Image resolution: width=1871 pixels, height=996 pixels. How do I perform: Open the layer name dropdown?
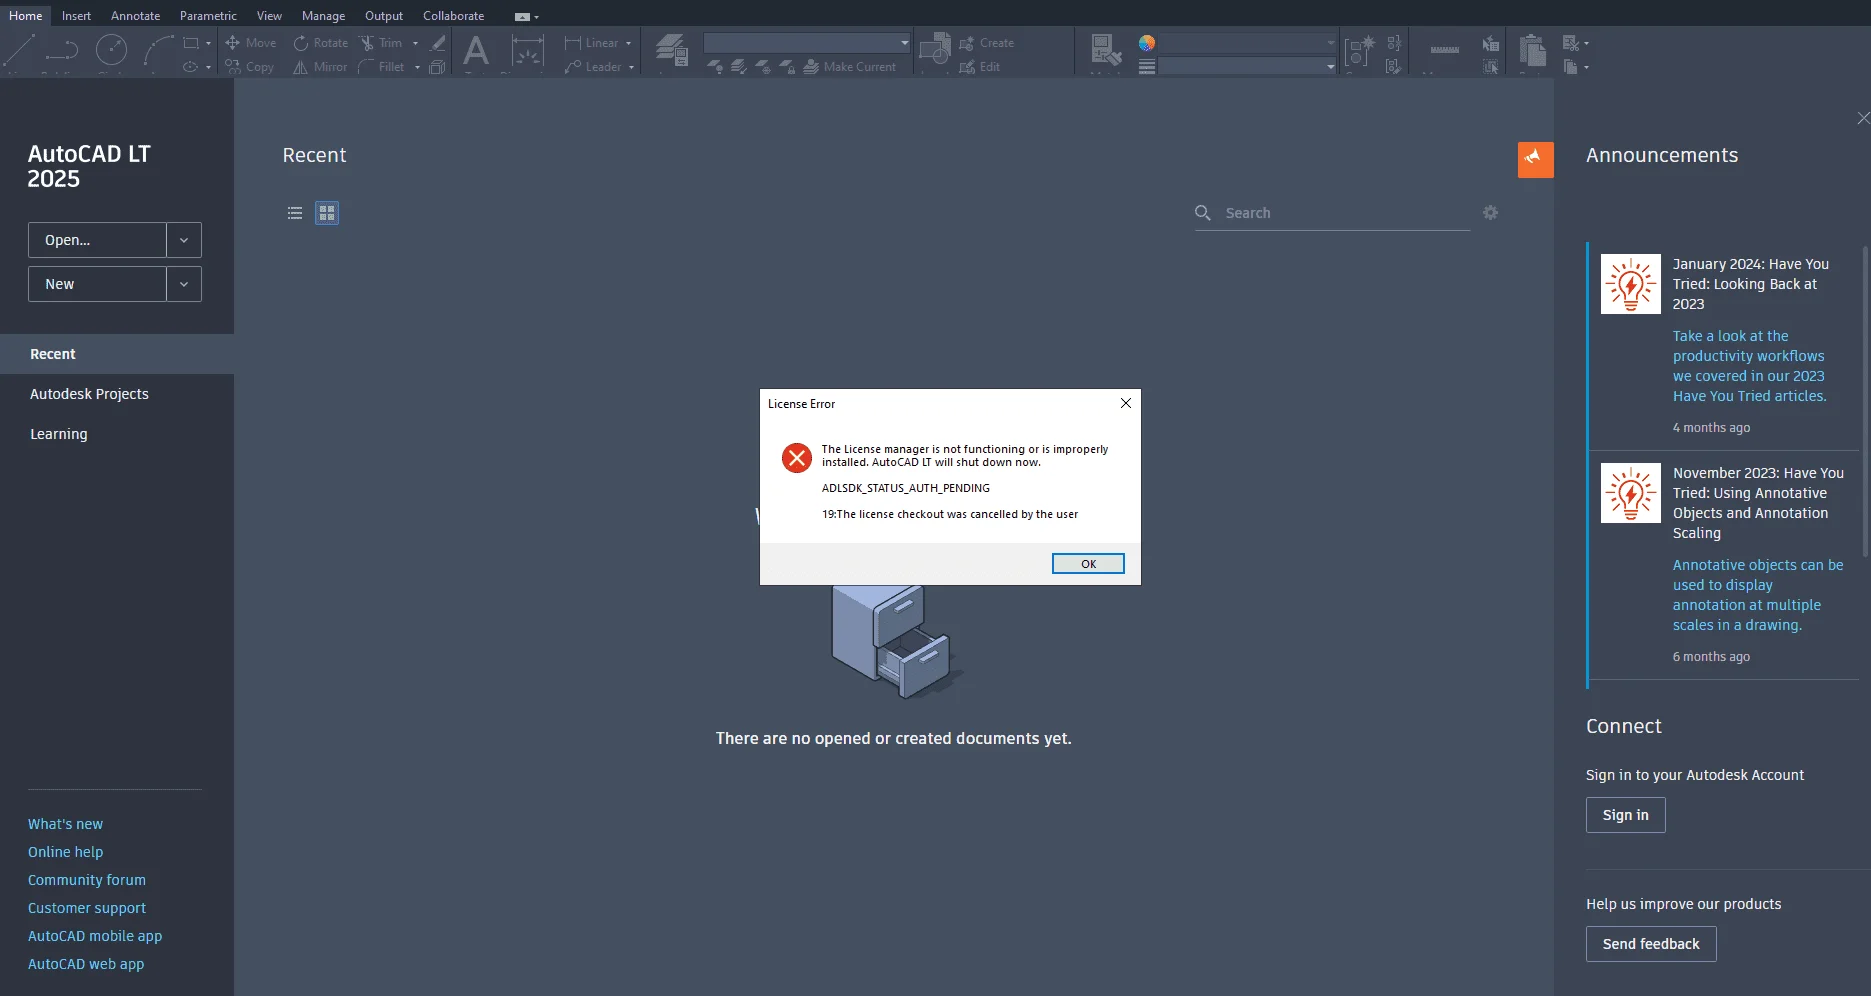tap(807, 43)
